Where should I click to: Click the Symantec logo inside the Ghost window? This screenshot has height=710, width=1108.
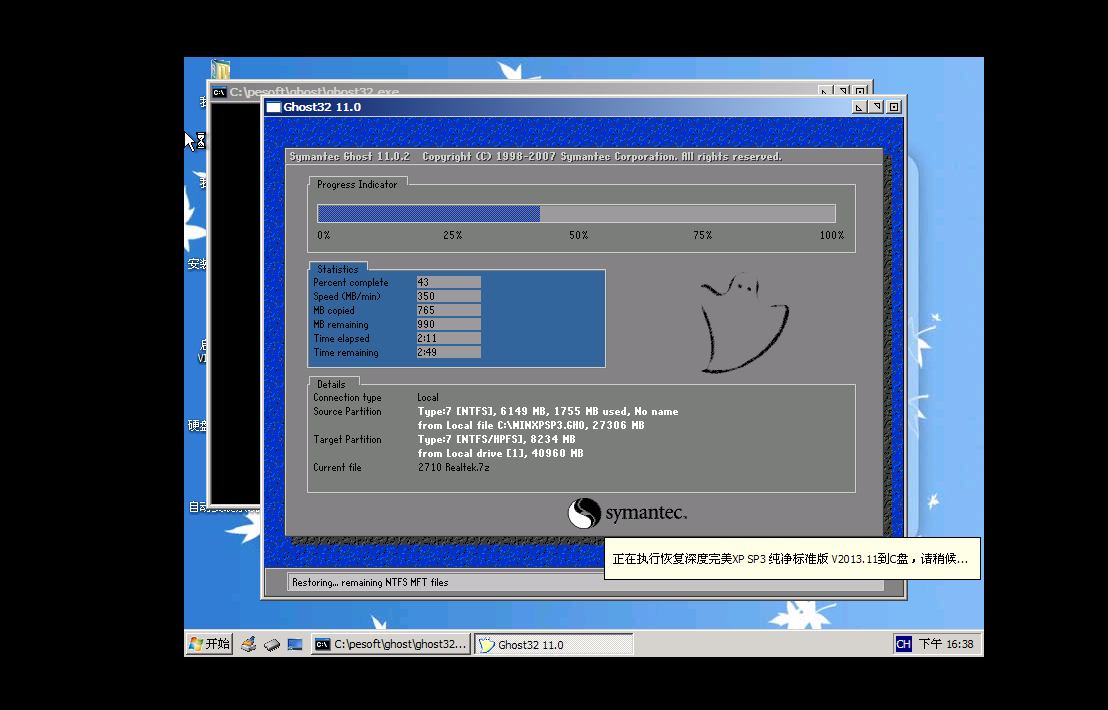click(x=630, y=513)
